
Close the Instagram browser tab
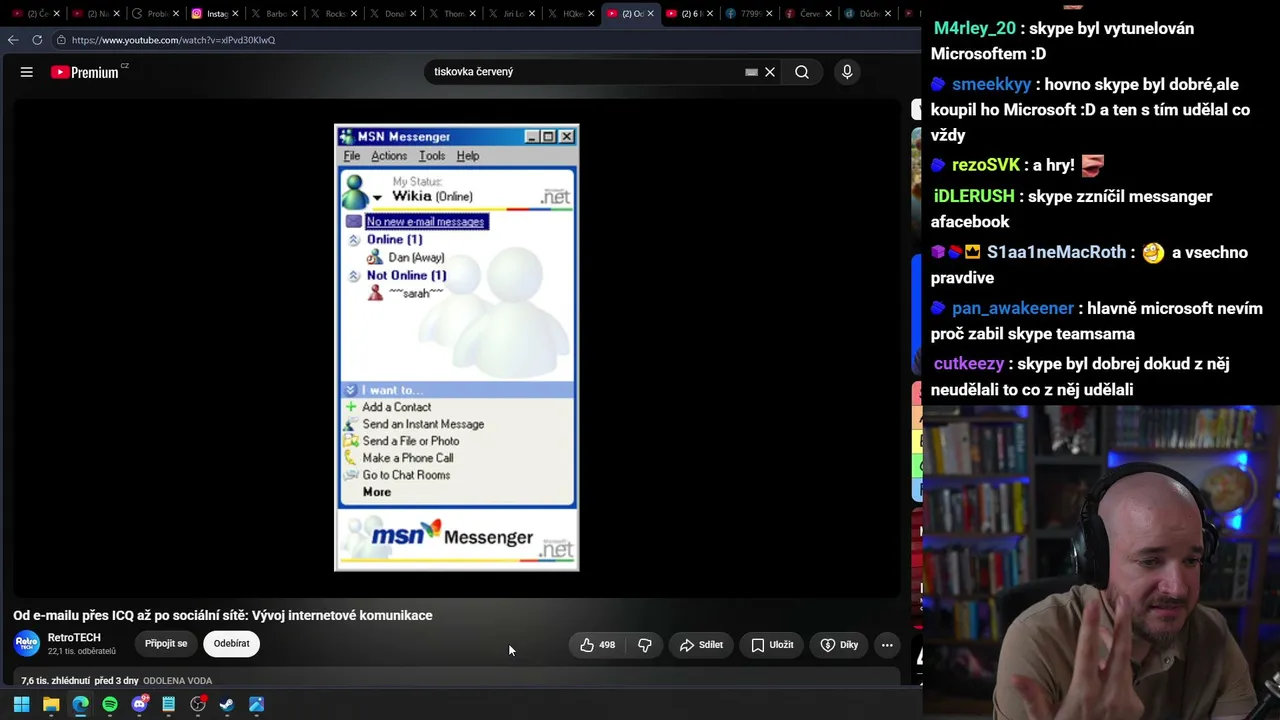tap(235, 14)
